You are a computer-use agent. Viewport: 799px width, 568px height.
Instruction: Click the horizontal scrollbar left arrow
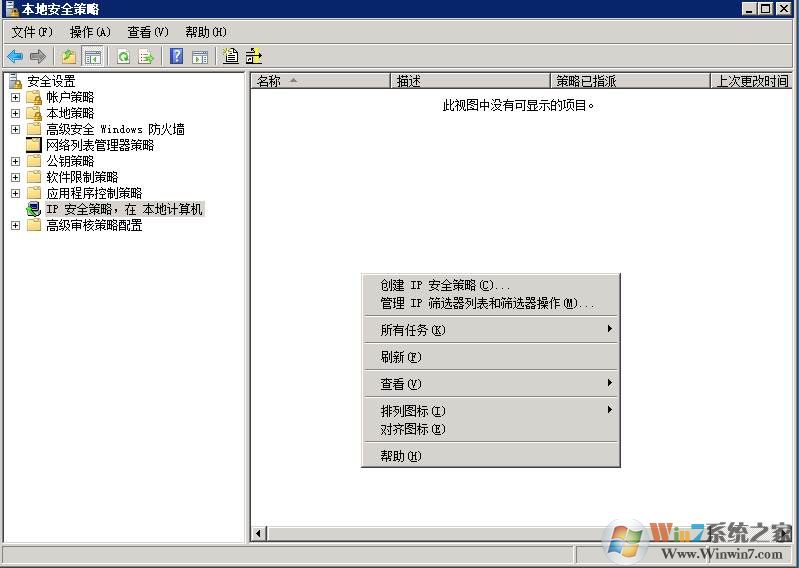click(258, 533)
